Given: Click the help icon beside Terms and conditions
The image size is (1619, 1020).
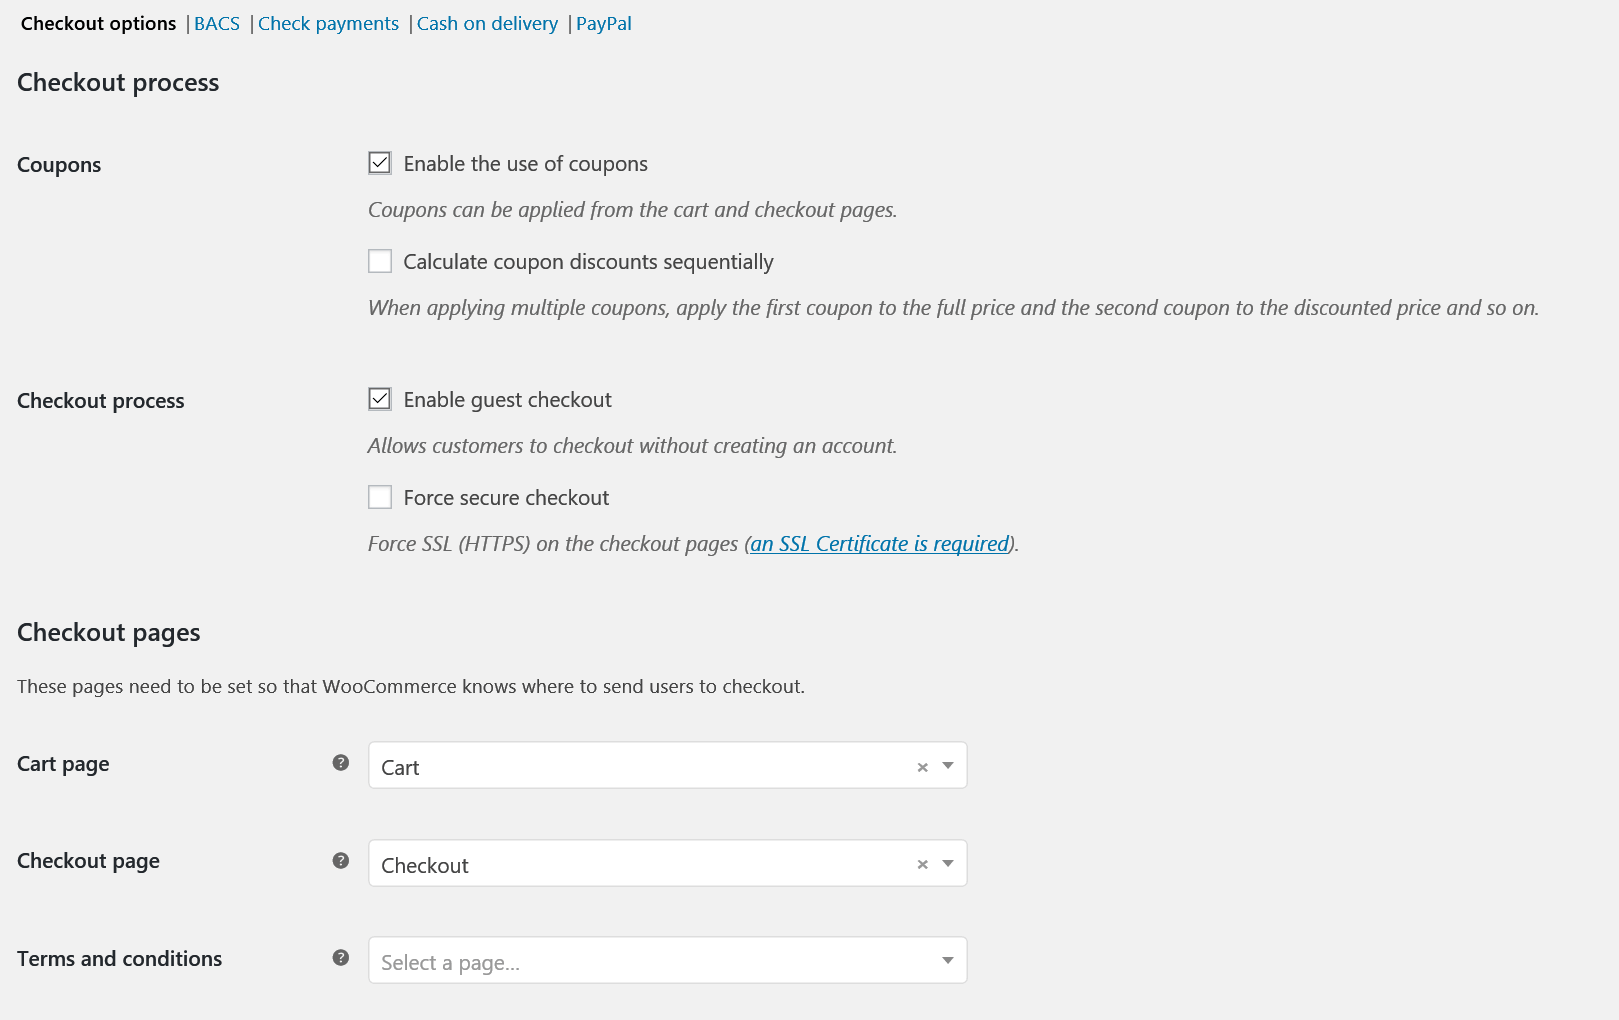Looking at the screenshot, I should pyautogui.click(x=341, y=958).
